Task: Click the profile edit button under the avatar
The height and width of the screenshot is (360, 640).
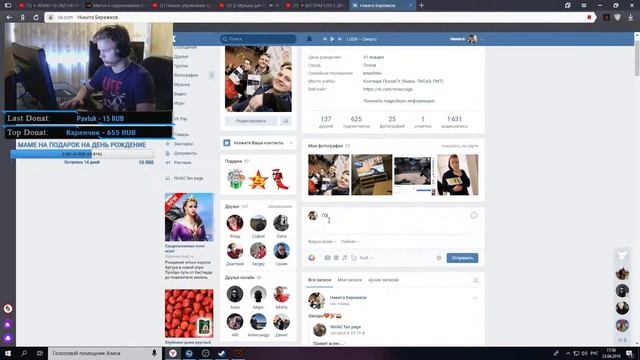Action: click(251, 121)
